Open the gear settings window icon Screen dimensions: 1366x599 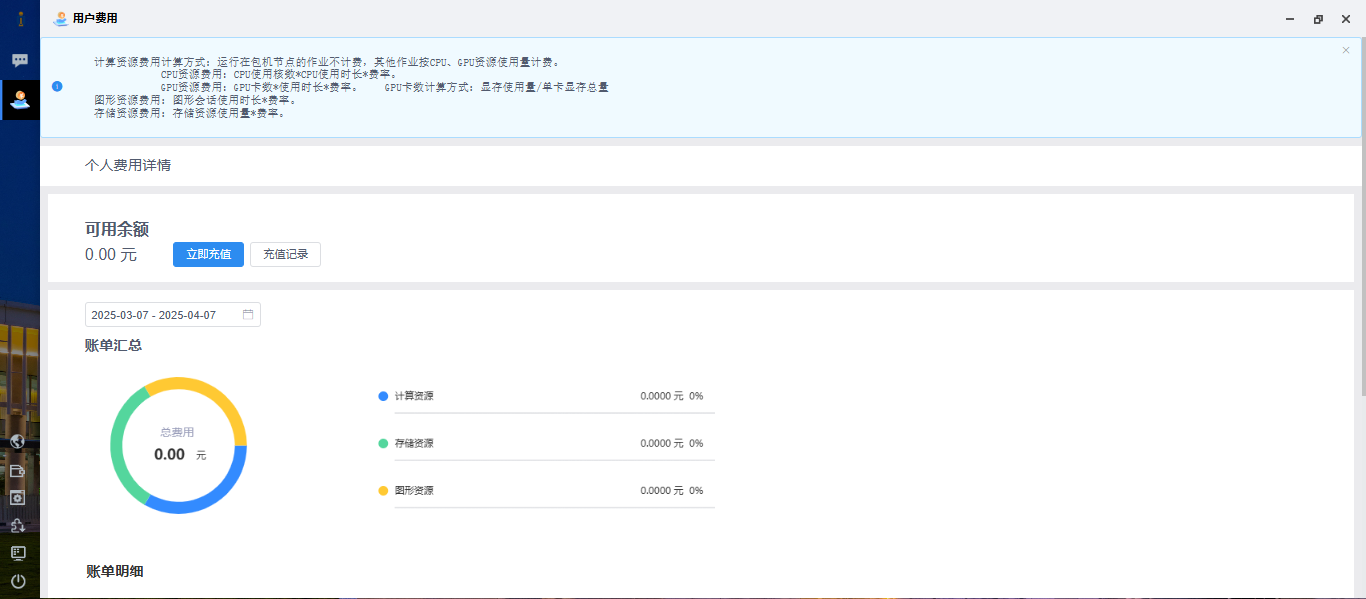point(18,497)
